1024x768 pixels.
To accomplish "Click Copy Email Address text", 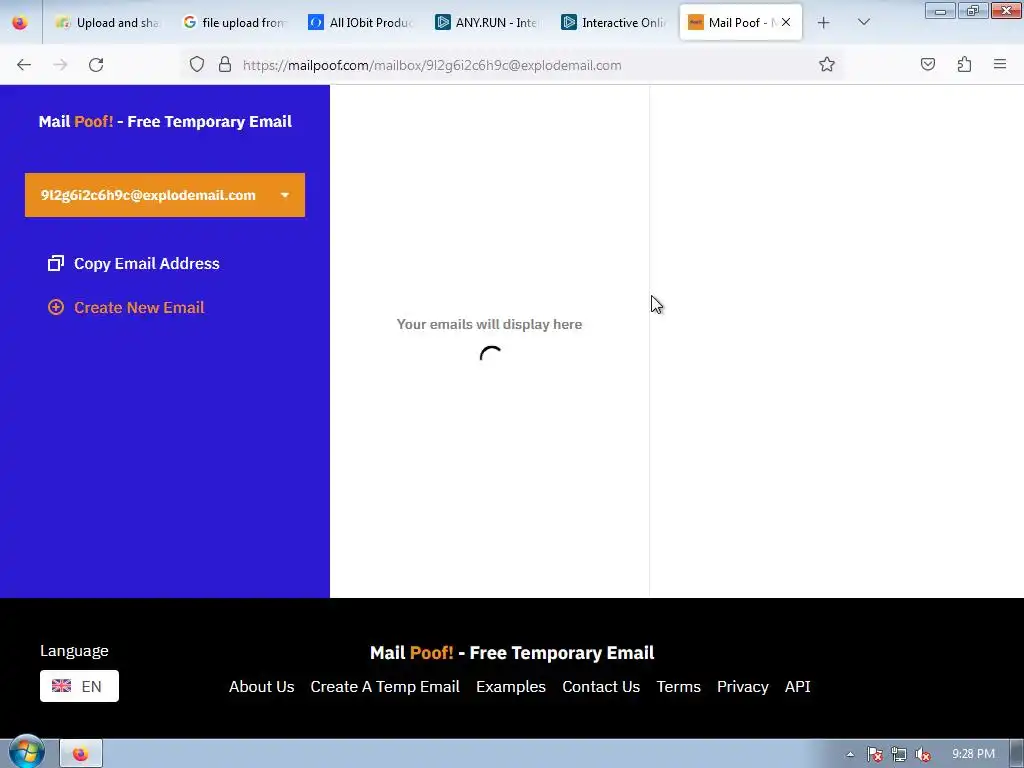I will tap(146, 263).
